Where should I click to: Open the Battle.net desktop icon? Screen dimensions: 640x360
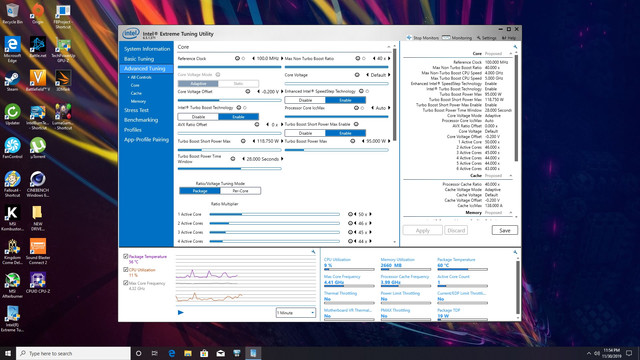(x=38, y=47)
